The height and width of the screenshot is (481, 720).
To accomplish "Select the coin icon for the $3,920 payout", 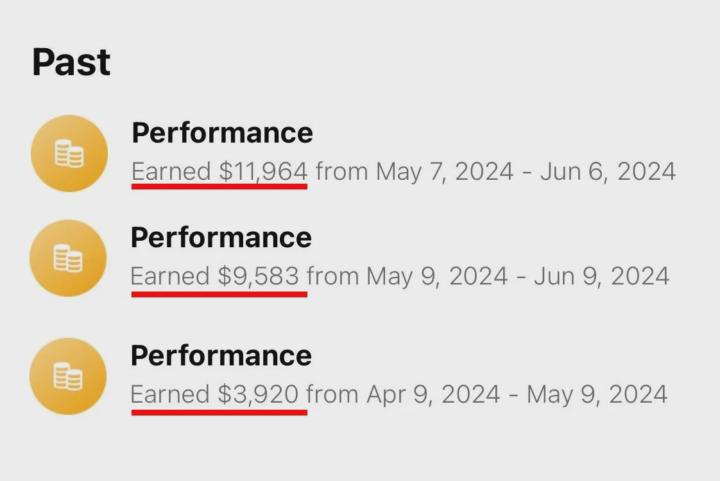I will [x=69, y=376].
